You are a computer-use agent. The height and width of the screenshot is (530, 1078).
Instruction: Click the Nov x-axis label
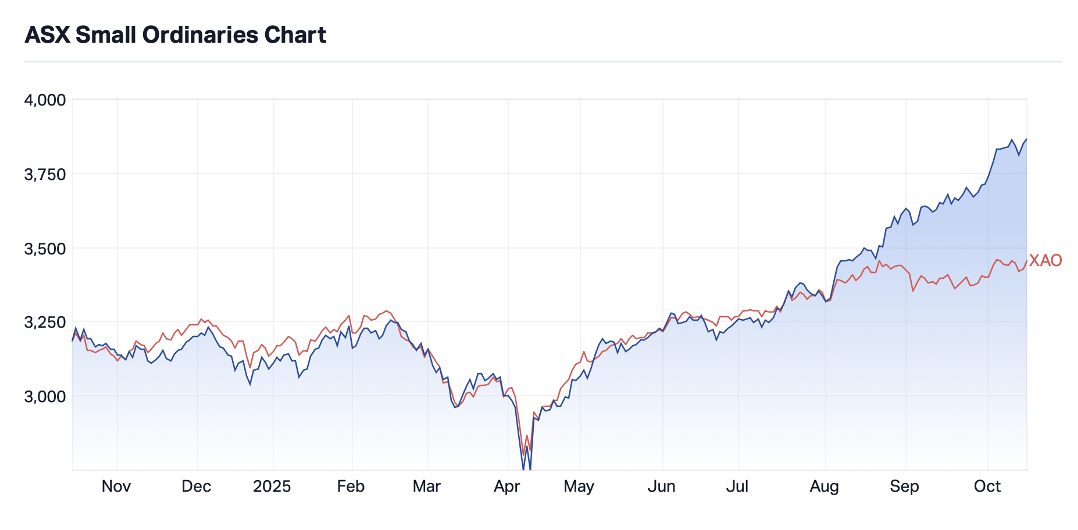(117, 487)
